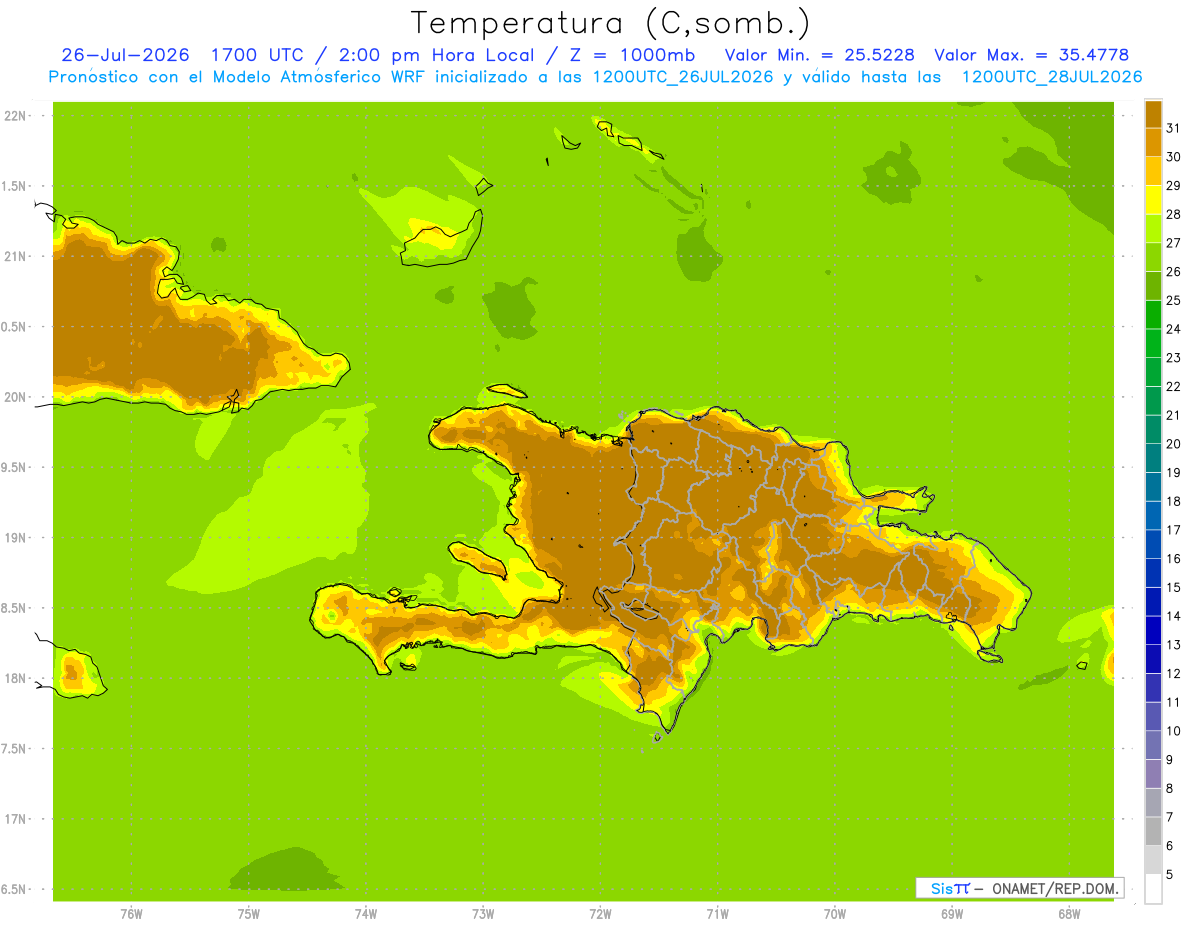Click the latitude label '6.5N'
Image resolution: width=1200 pixels, height=927 pixels.
pos(14,889)
